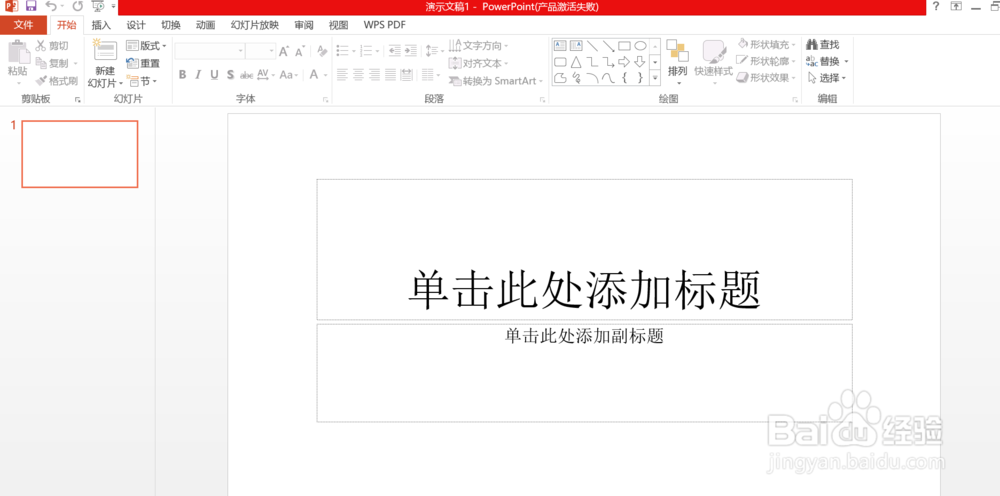
Task: Click 重置 (Reset) slide button
Action: point(143,63)
